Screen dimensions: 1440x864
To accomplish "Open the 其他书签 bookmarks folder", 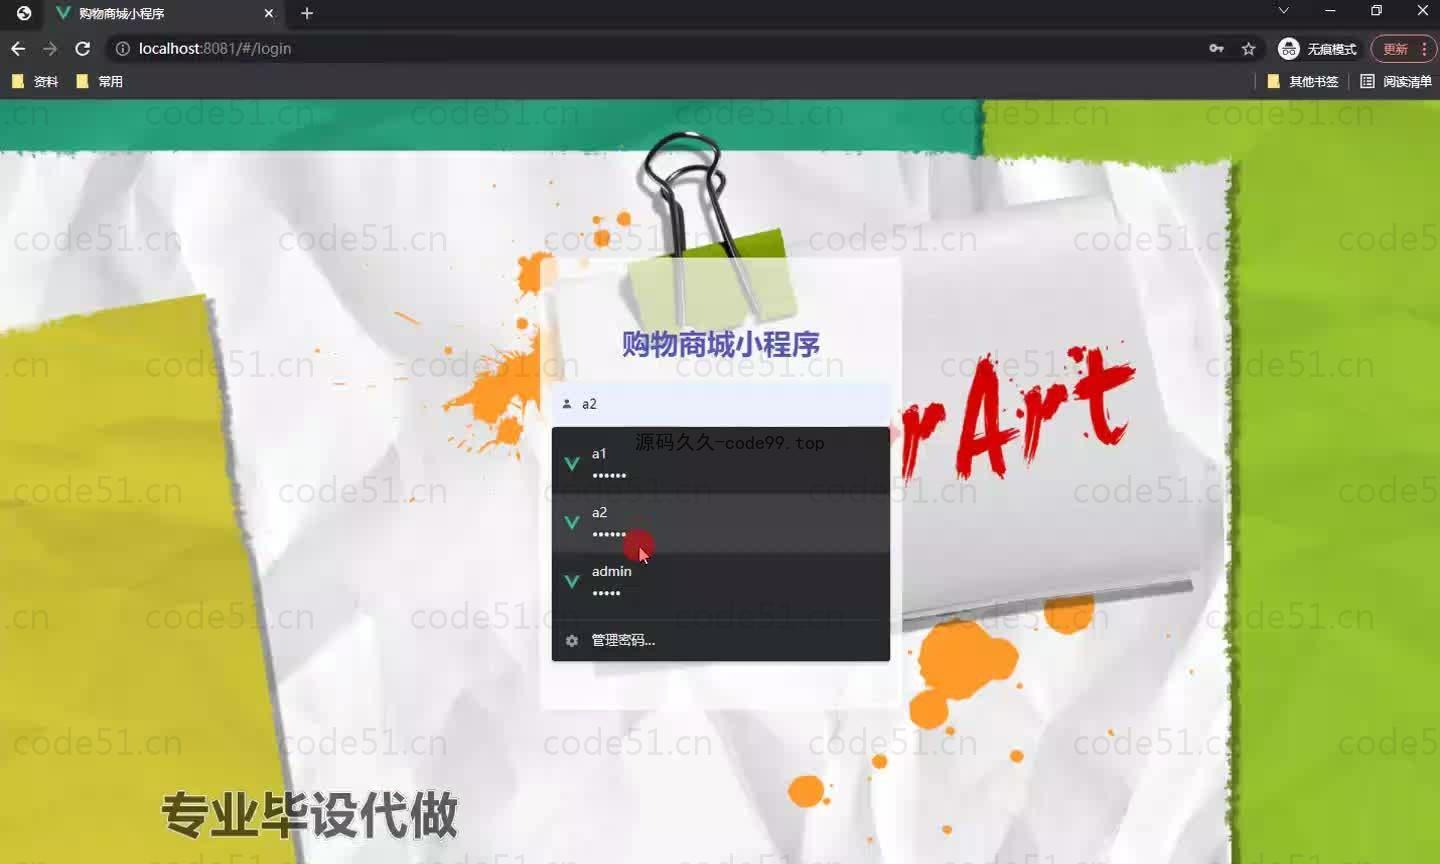I will click(x=1303, y=81).
